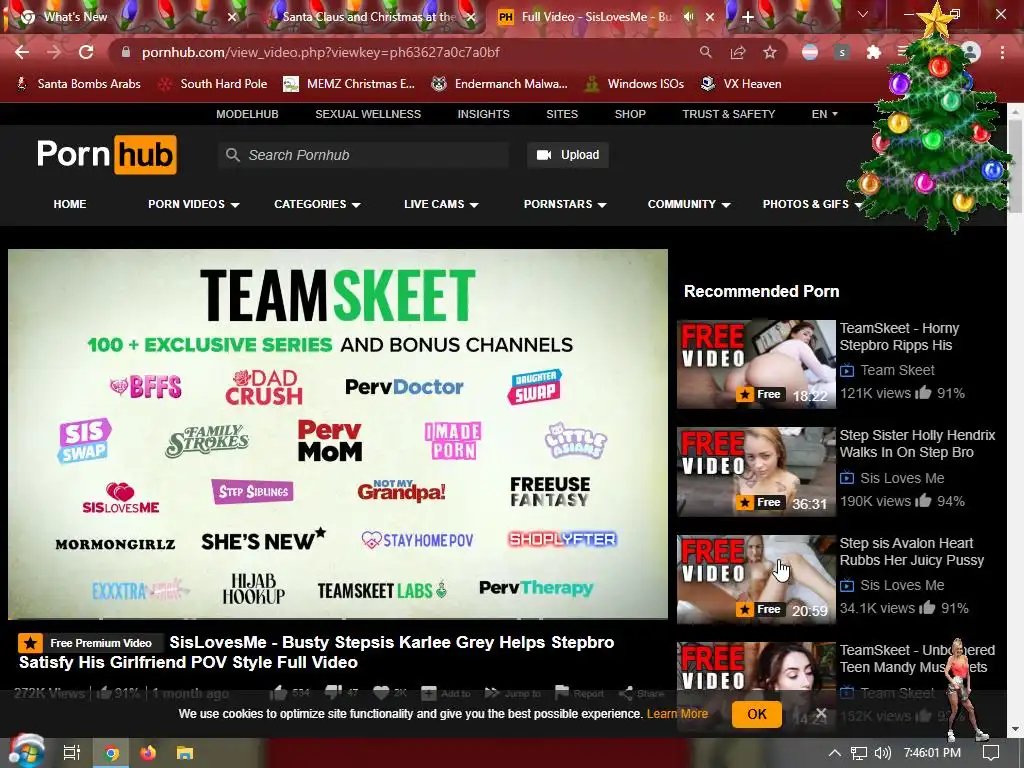Expand the PHOTOS & GIFS navigation dropdown

(812, 204)
